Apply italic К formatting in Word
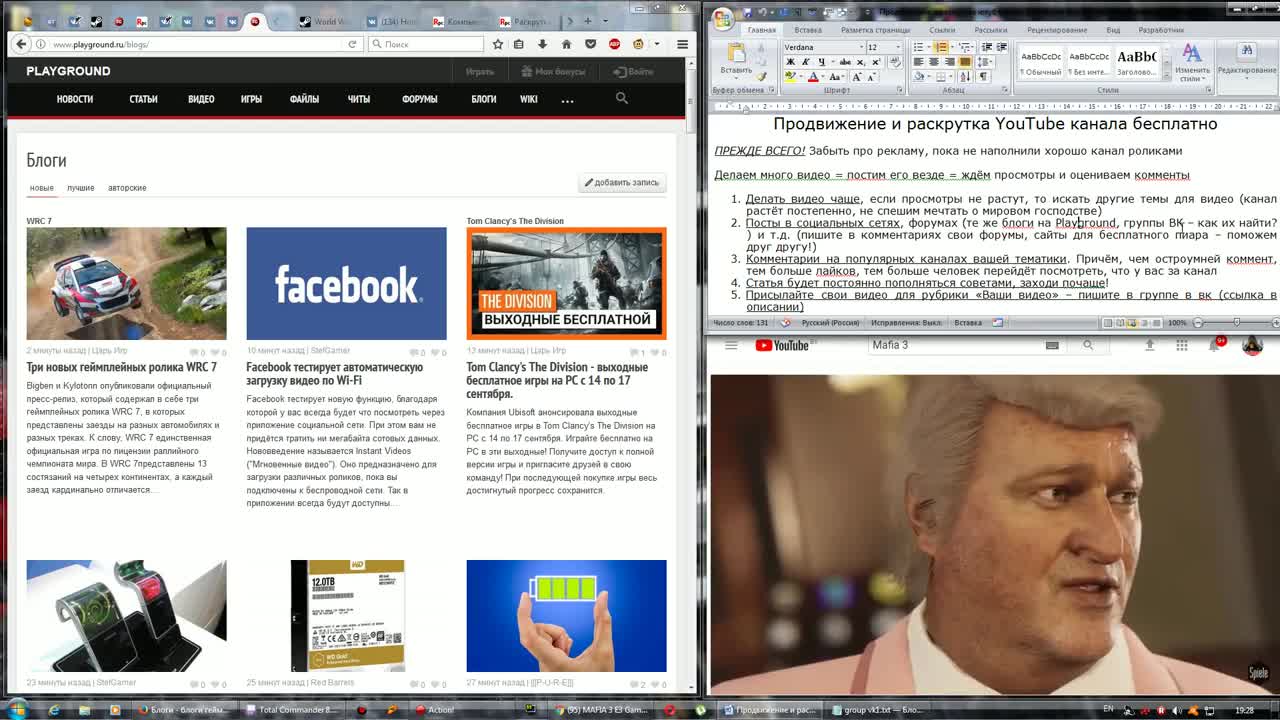 click(805, 62)
